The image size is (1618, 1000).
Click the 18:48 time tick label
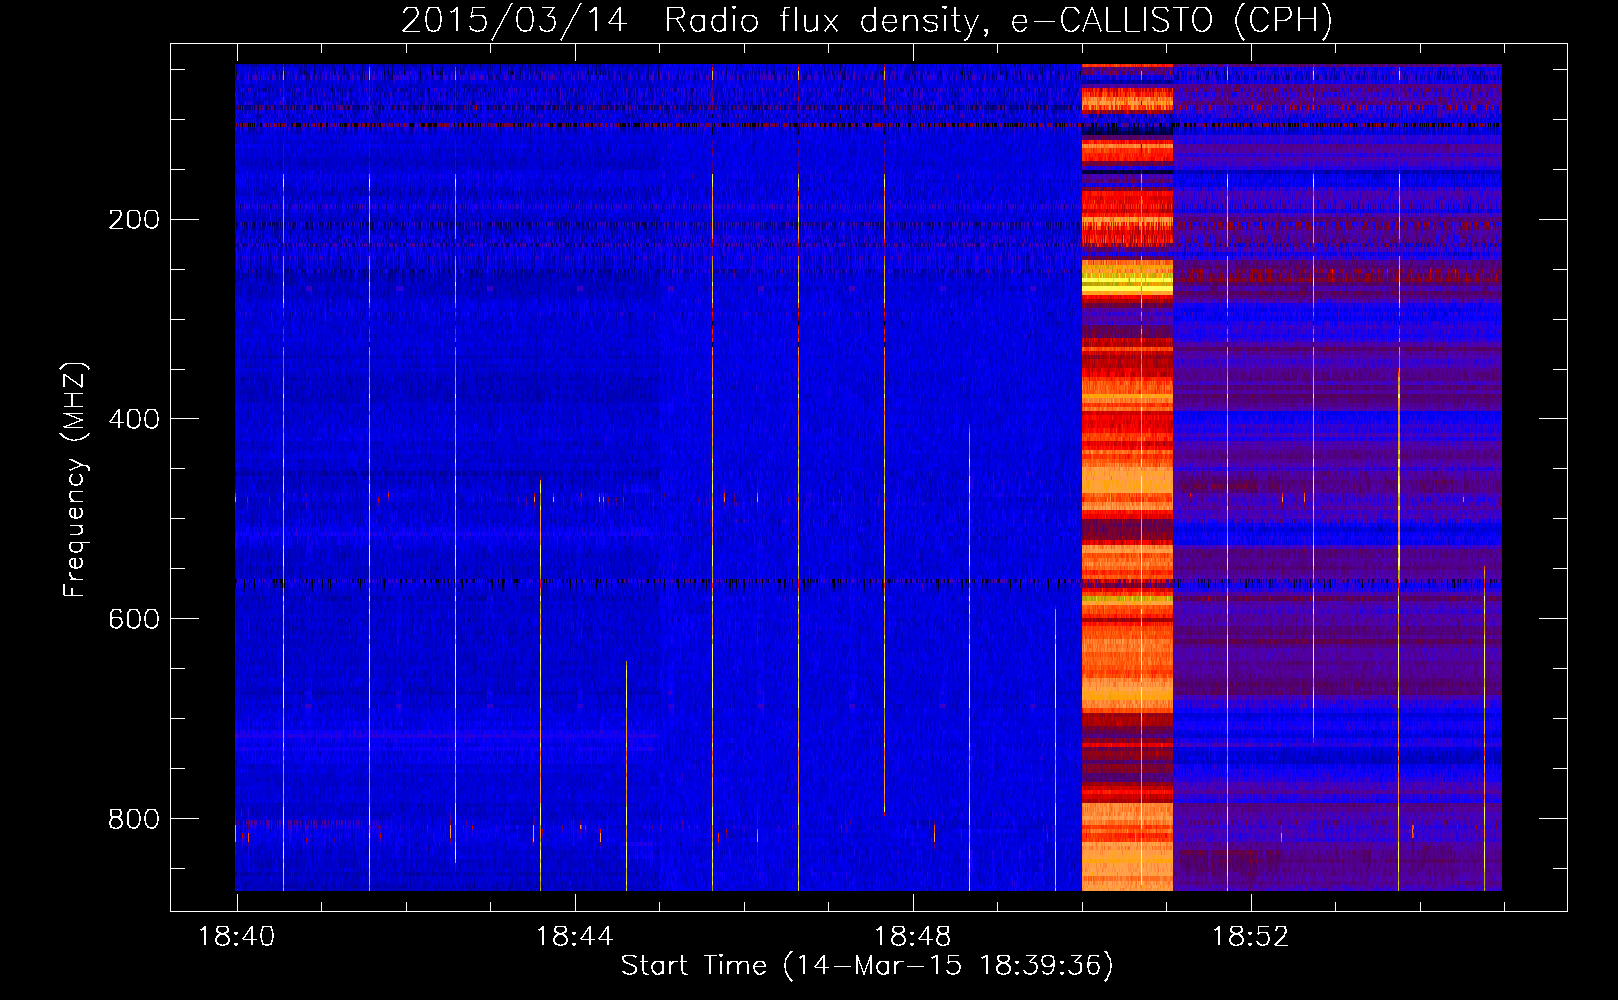coord(913,937)
